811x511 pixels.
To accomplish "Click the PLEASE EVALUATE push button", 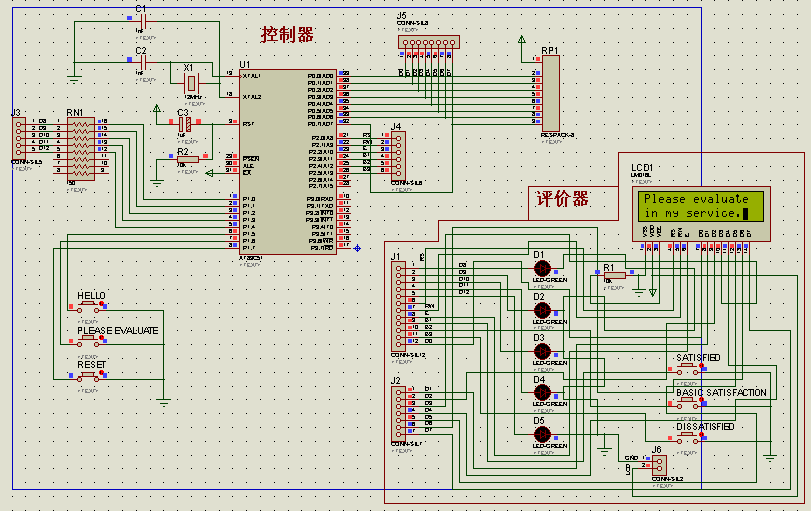I will [88, 341].
